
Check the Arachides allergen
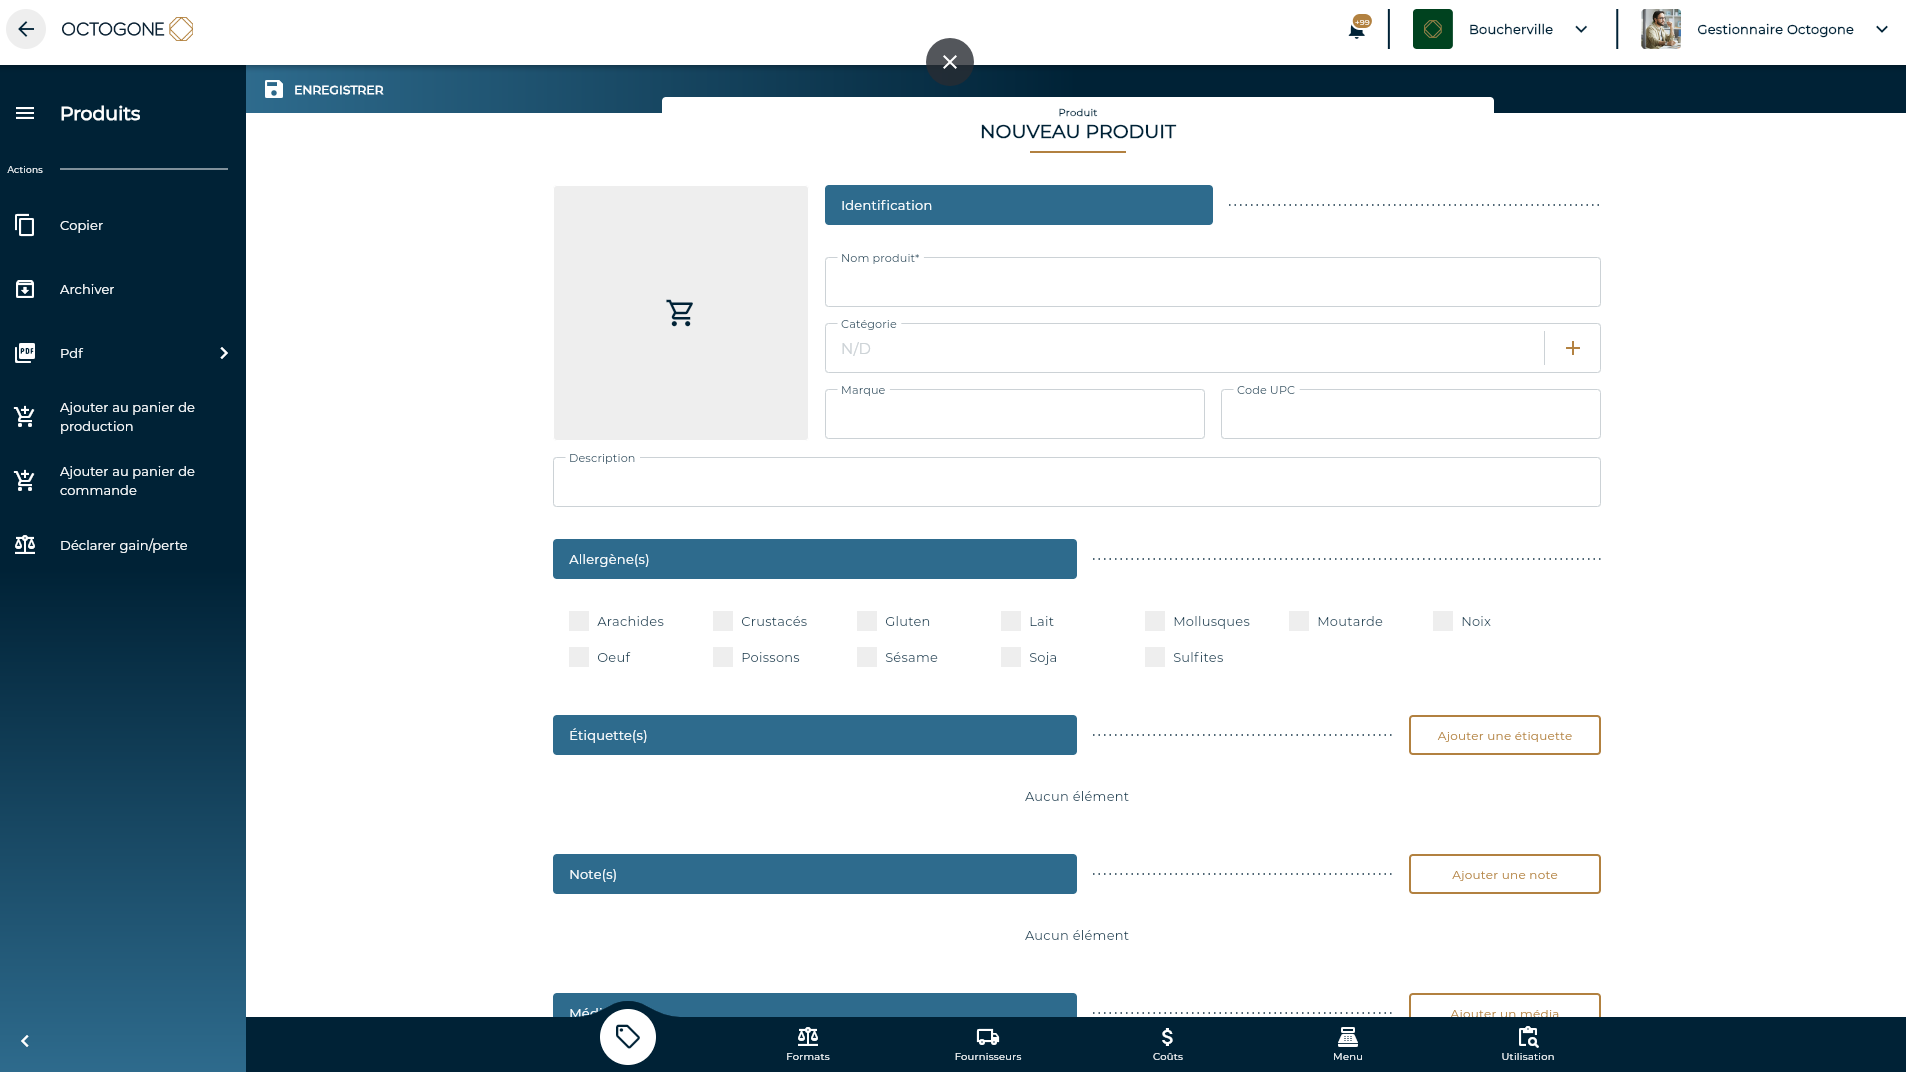click(579, 621)
